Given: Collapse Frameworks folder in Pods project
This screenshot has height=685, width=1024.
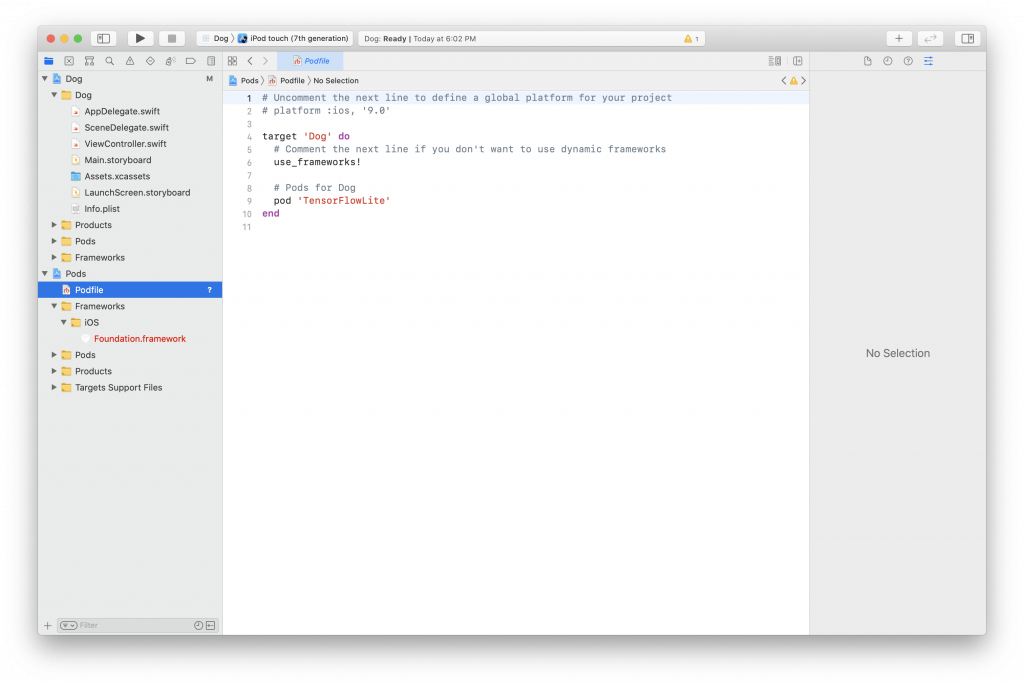Looking at the screenshot, I should coord(54,306).
